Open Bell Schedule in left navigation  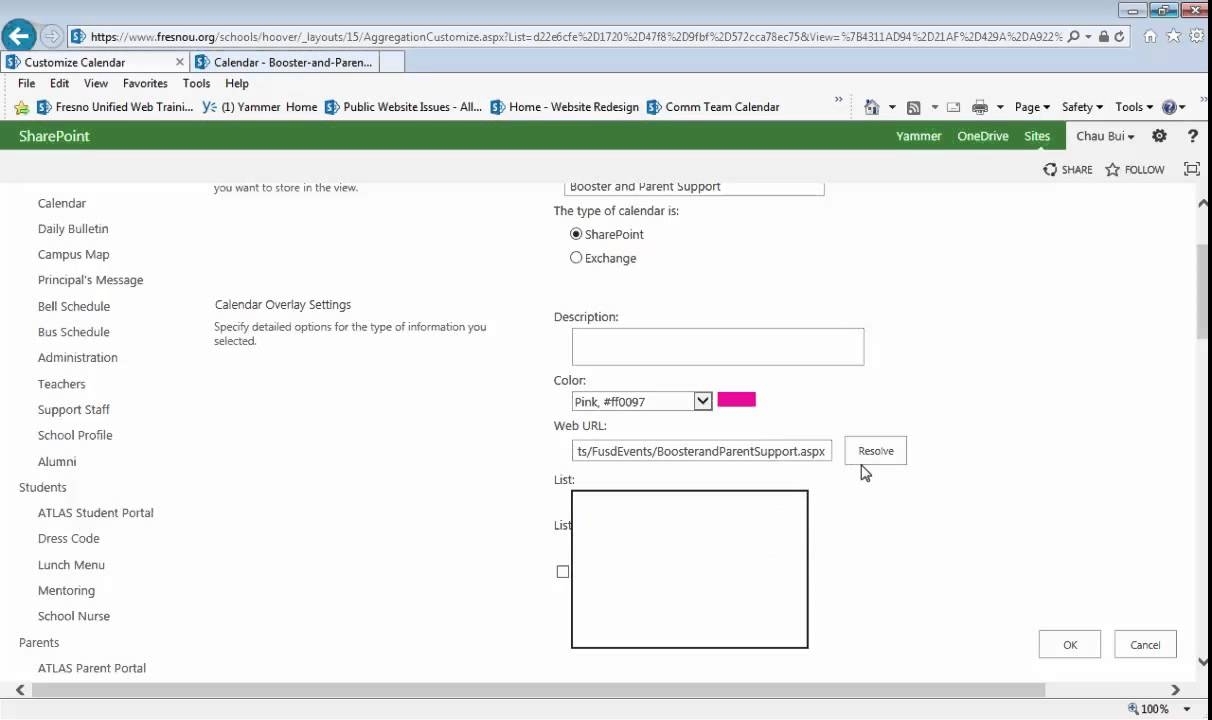tap(74, 306)
